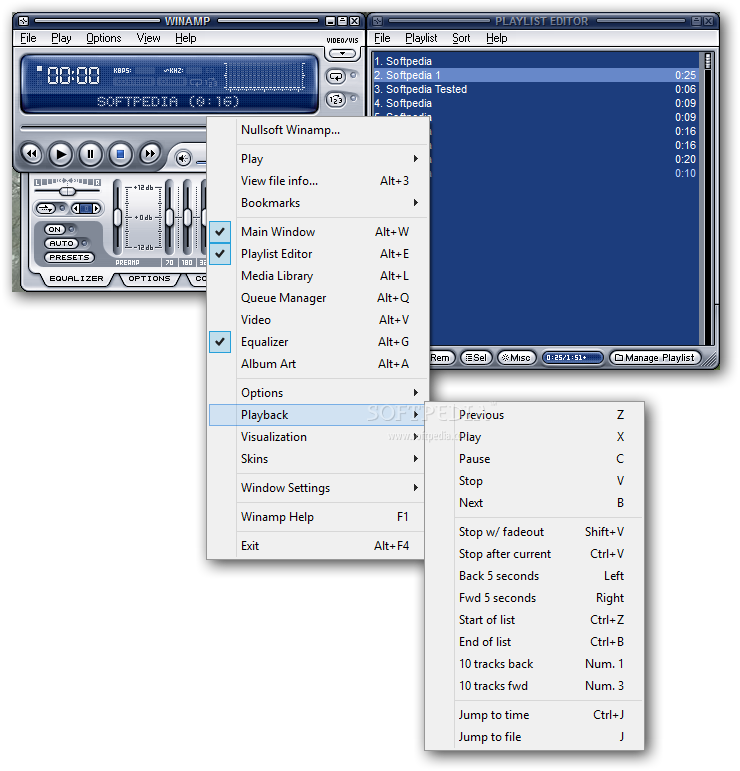Select Previous in the Playback submenu
Image resolution: width=740 pixels, height=771 pixels.
pyautogui.click(x=534, y=415)
